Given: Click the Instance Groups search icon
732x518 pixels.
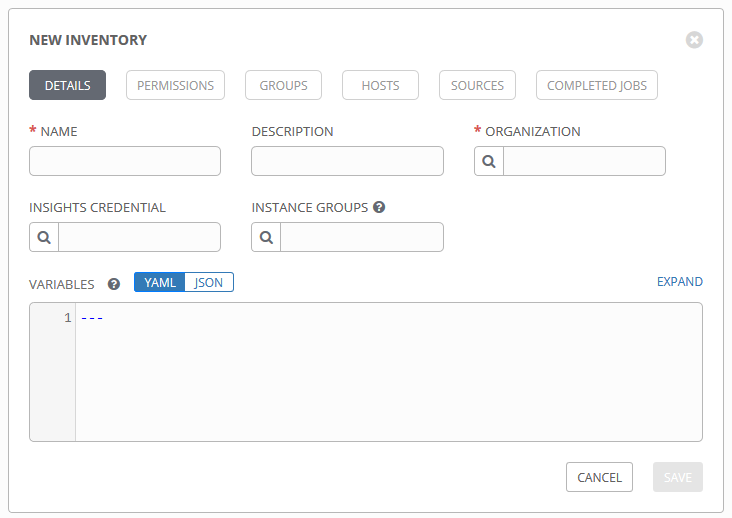Looking at the screenshot, I should tap(266, 237).
